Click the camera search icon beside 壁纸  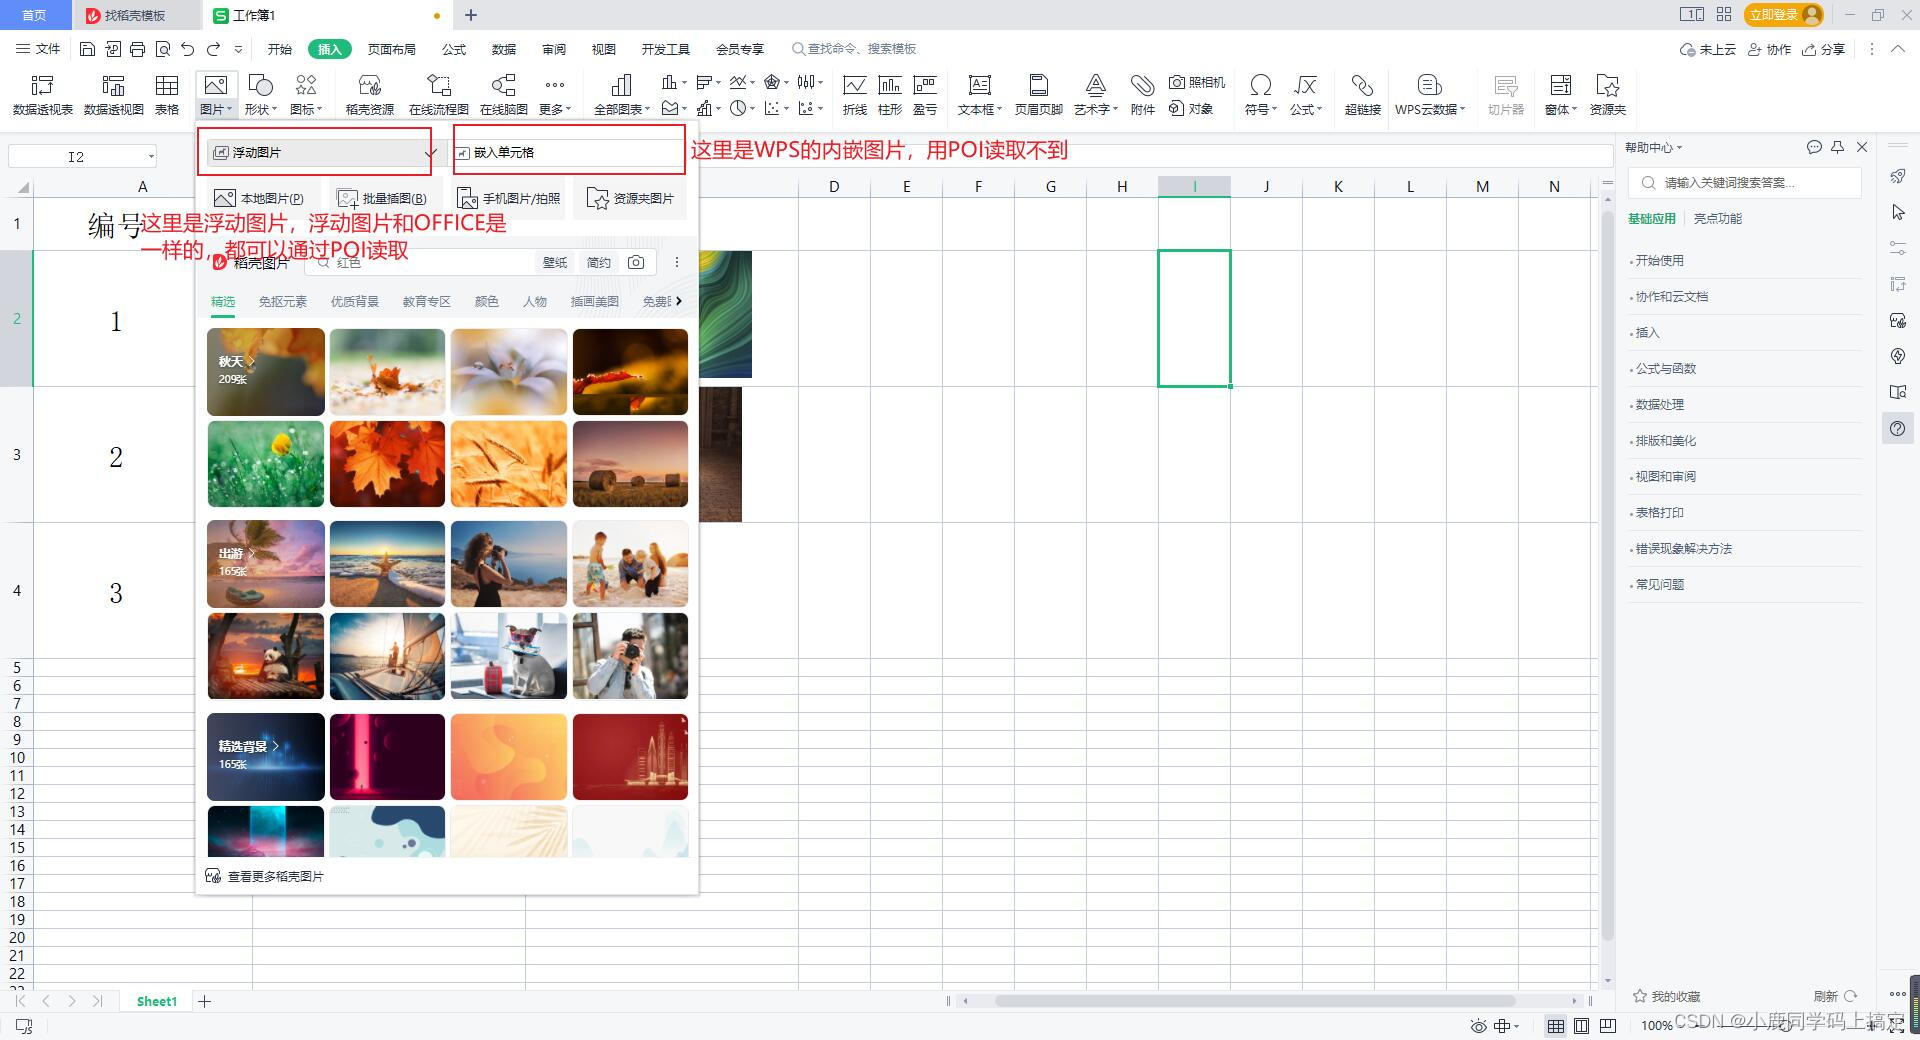click(636, 262)
